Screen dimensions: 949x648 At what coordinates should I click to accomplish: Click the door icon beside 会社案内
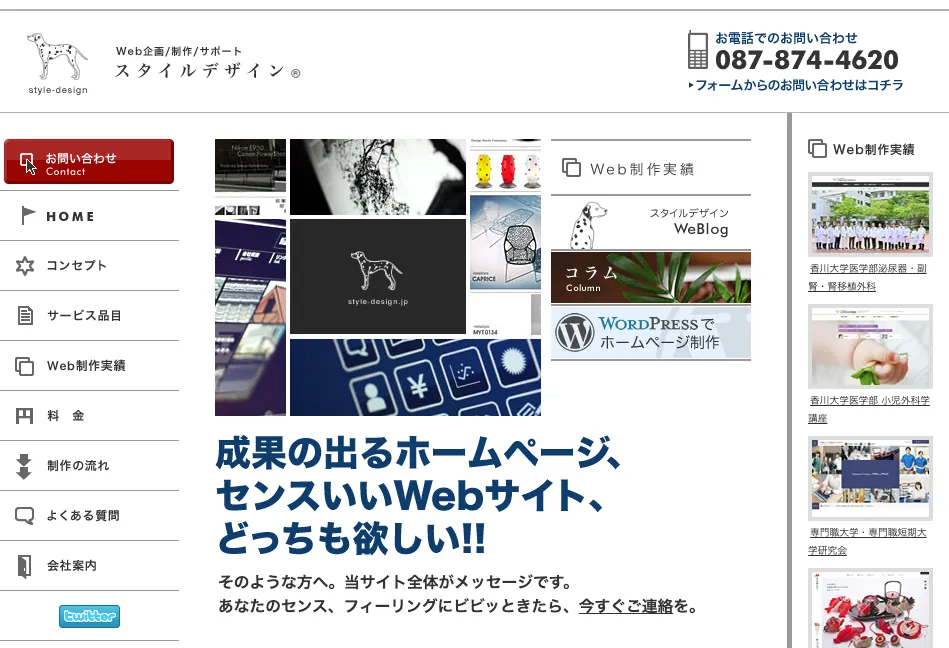[x=24, y=566]
